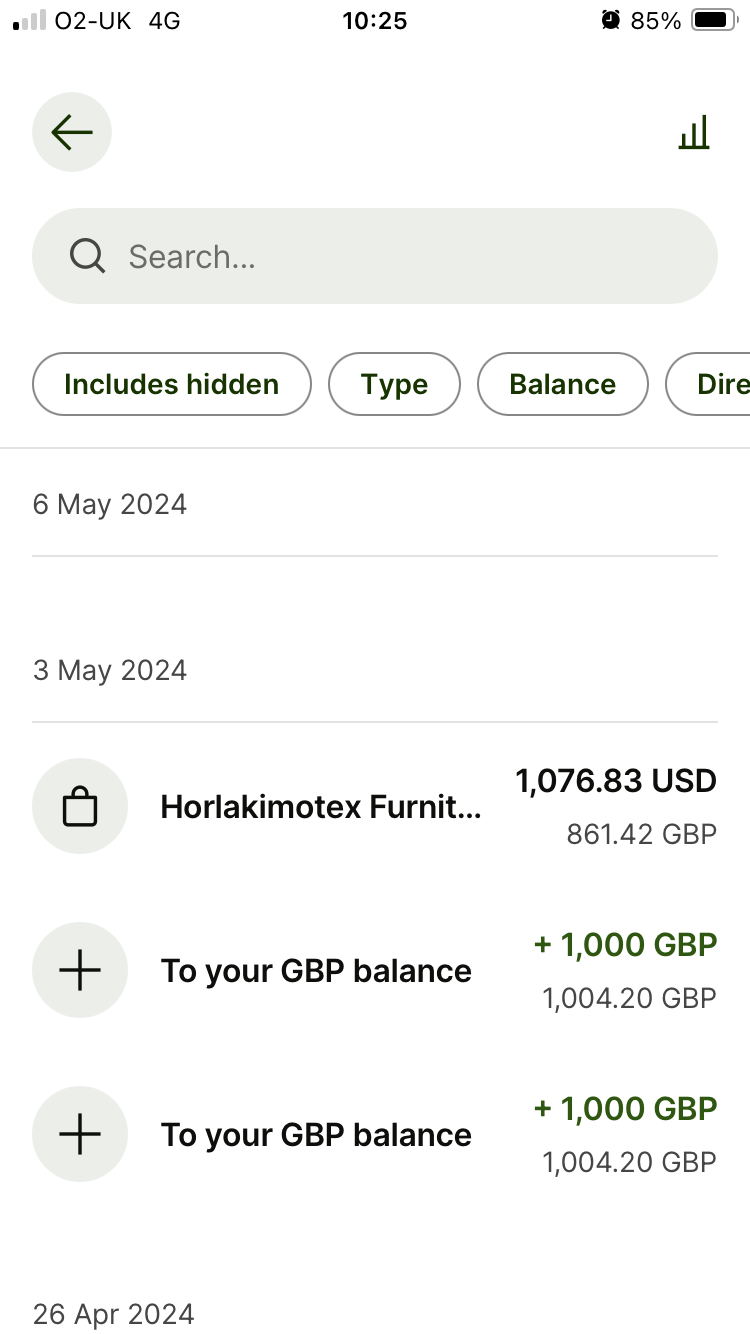
Task: Open the Horlakimotex Furnit... transaction
Action: coord(320,806)
